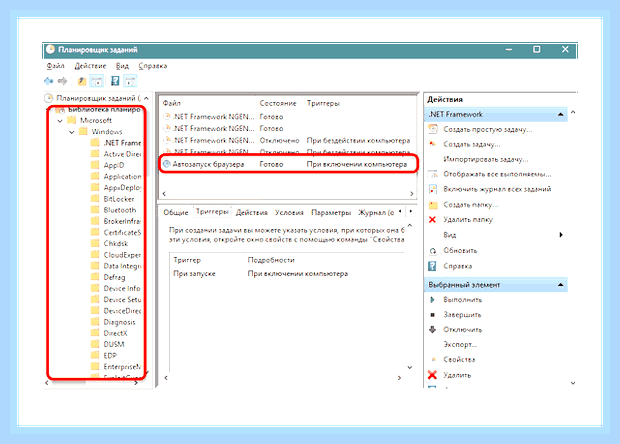Click the Forward arrow toolbar icon
The width and height of the screenshot is (620, 444).
pos(62,81)
